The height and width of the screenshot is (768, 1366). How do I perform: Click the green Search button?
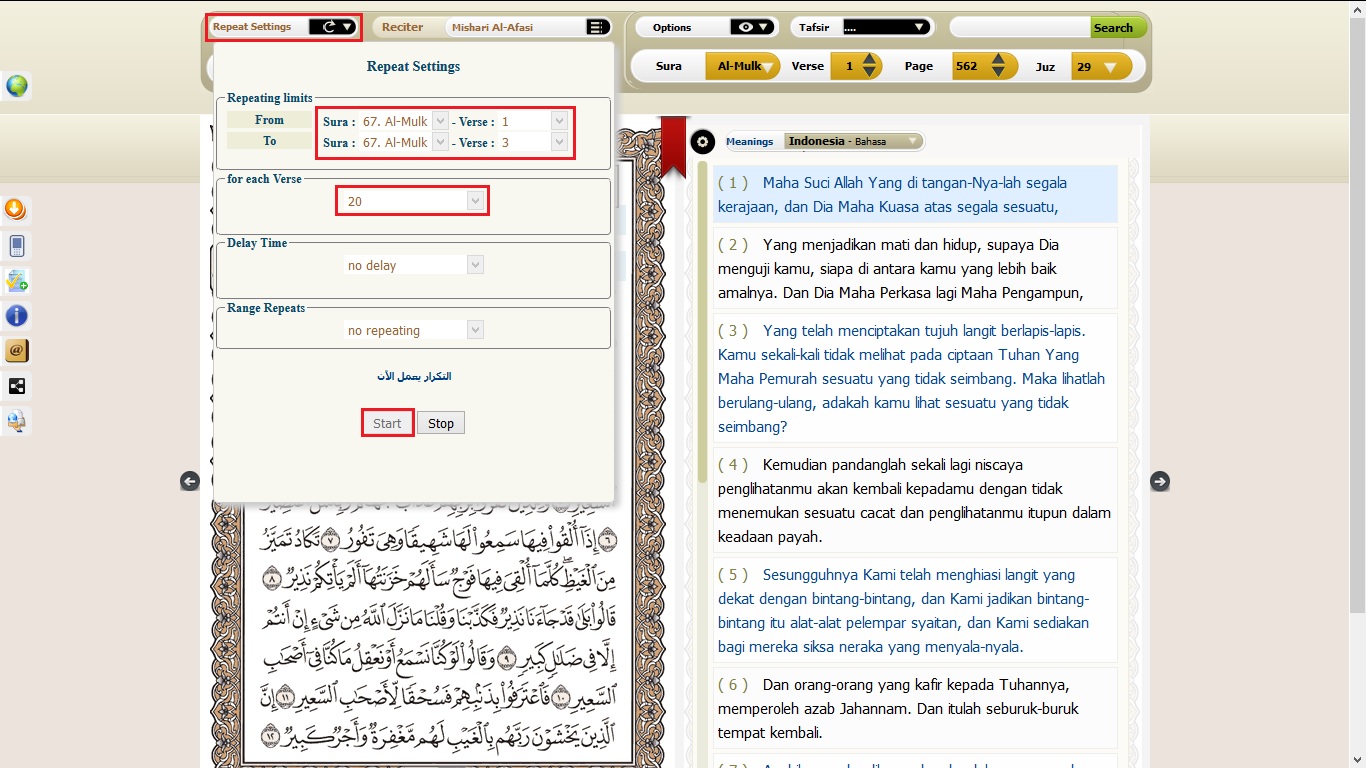tap(1117, 27)
